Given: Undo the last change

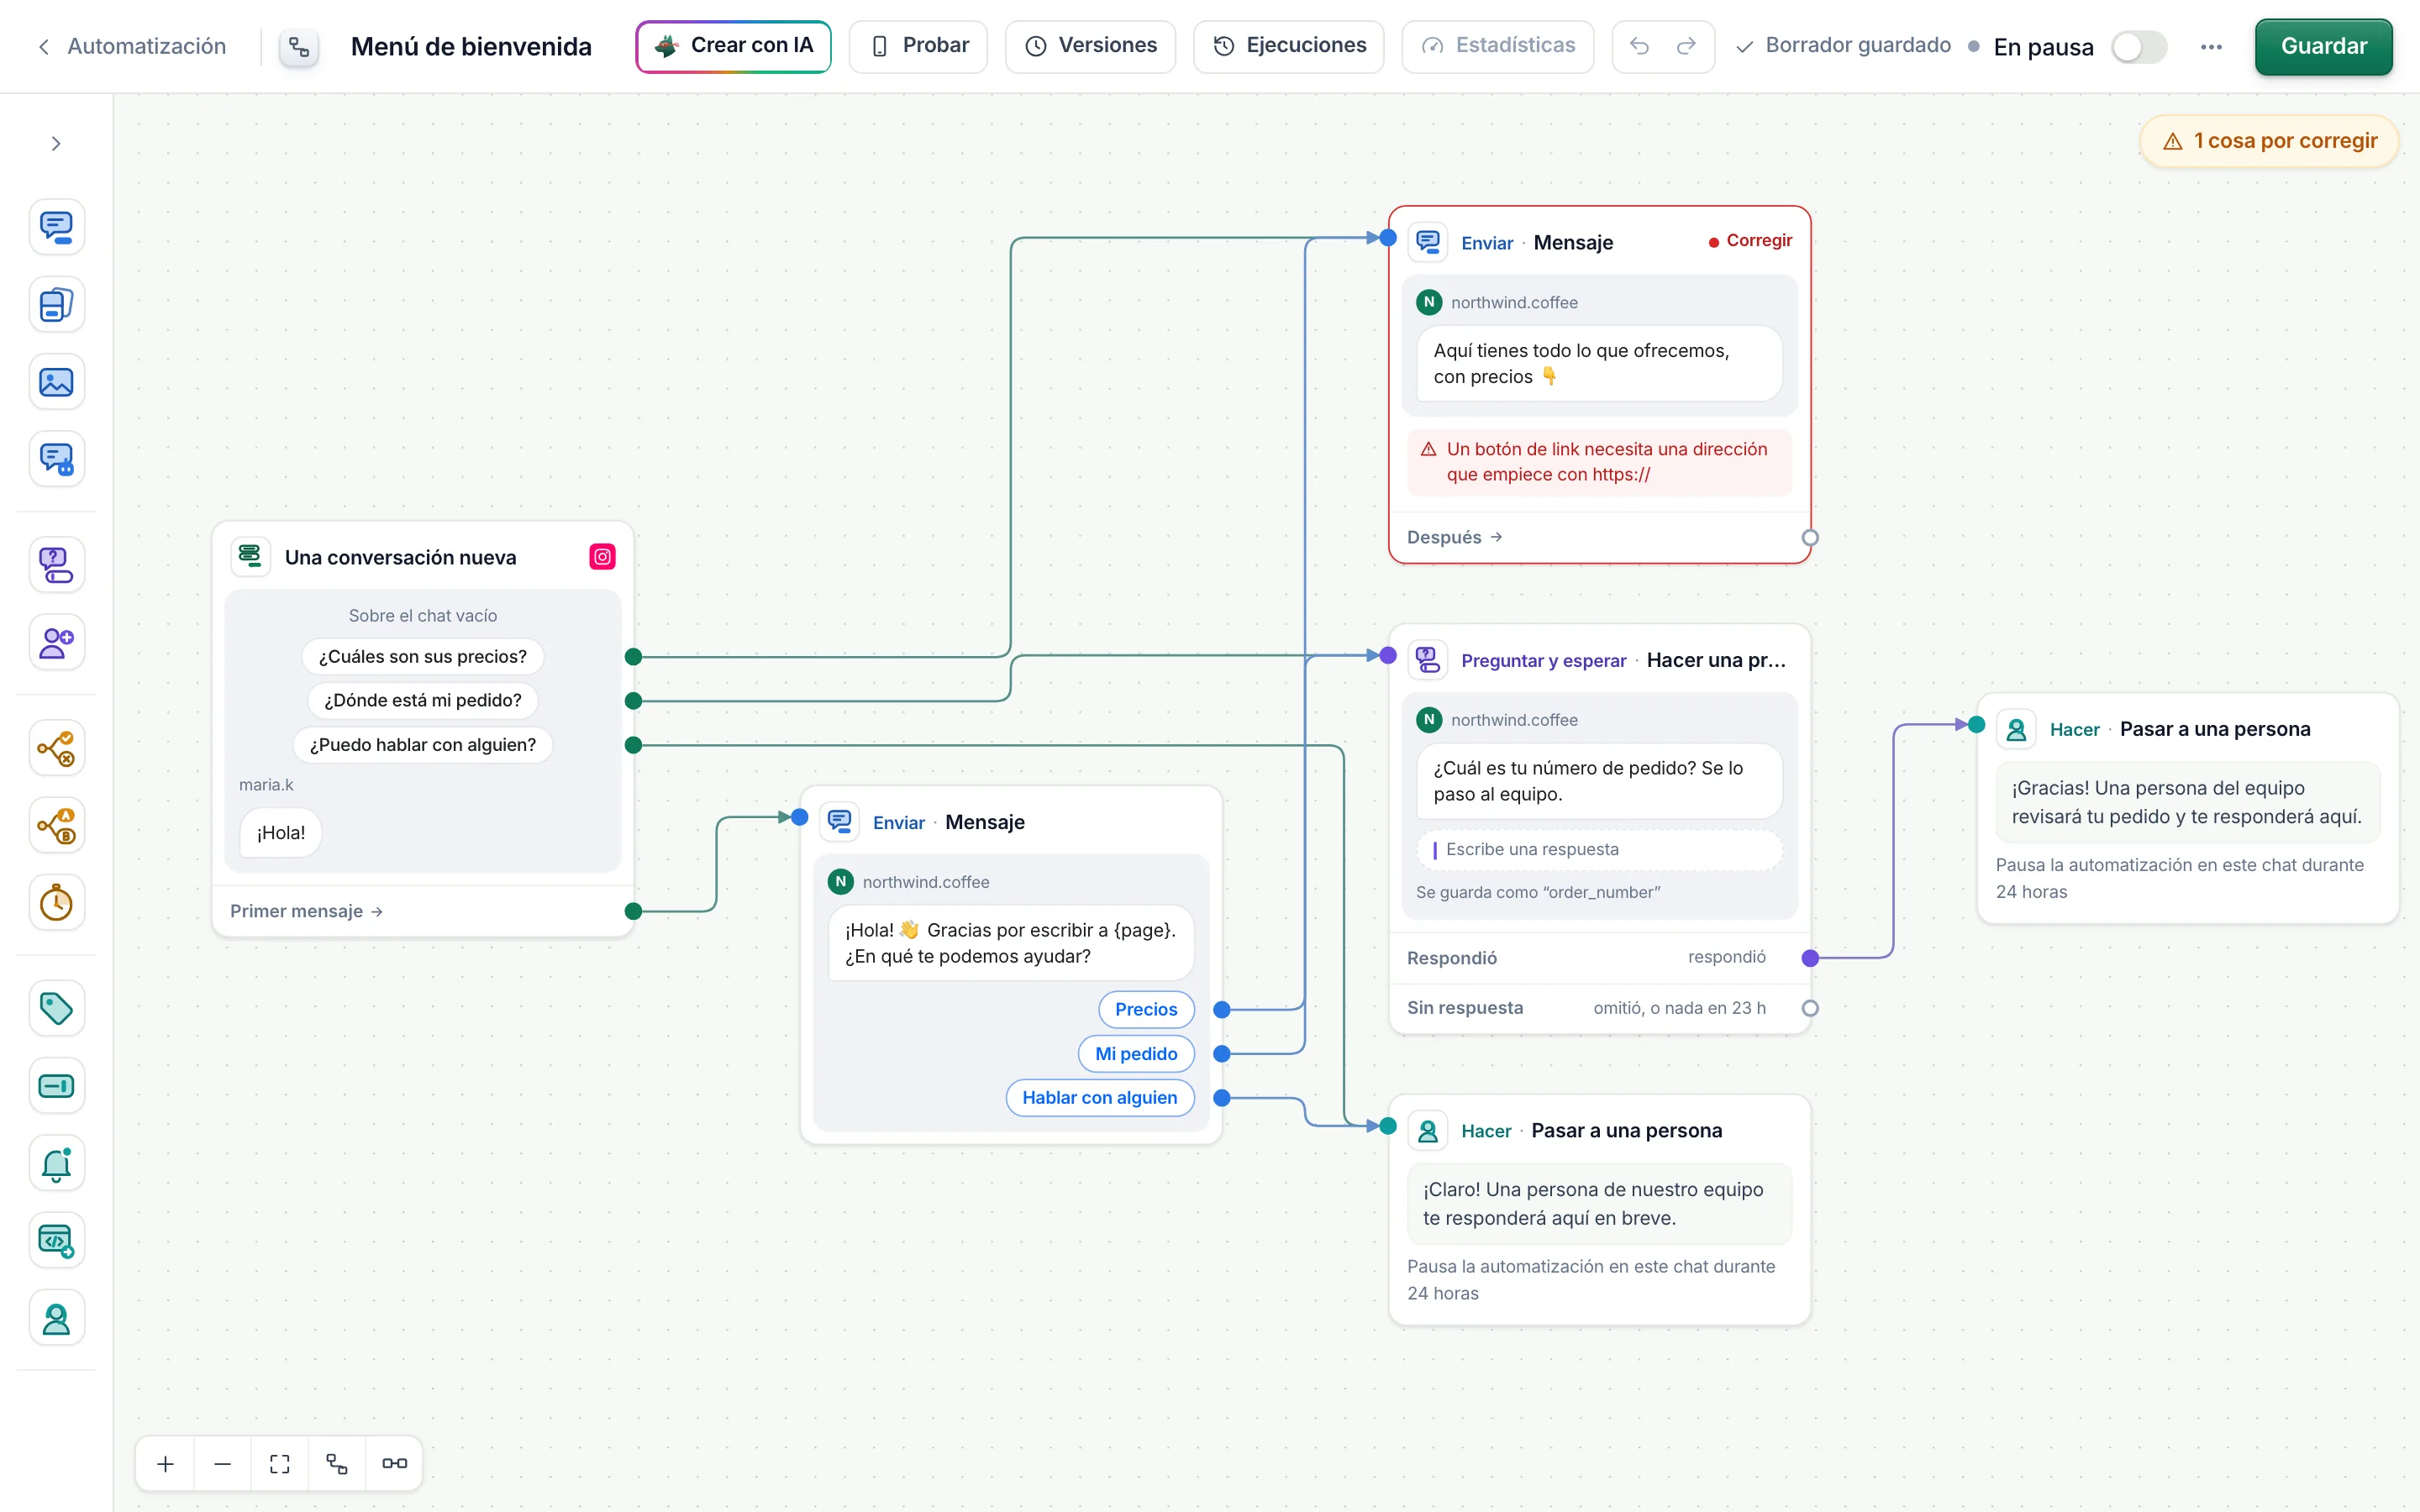Looking at the screenshot, I should click(1639, 46).
